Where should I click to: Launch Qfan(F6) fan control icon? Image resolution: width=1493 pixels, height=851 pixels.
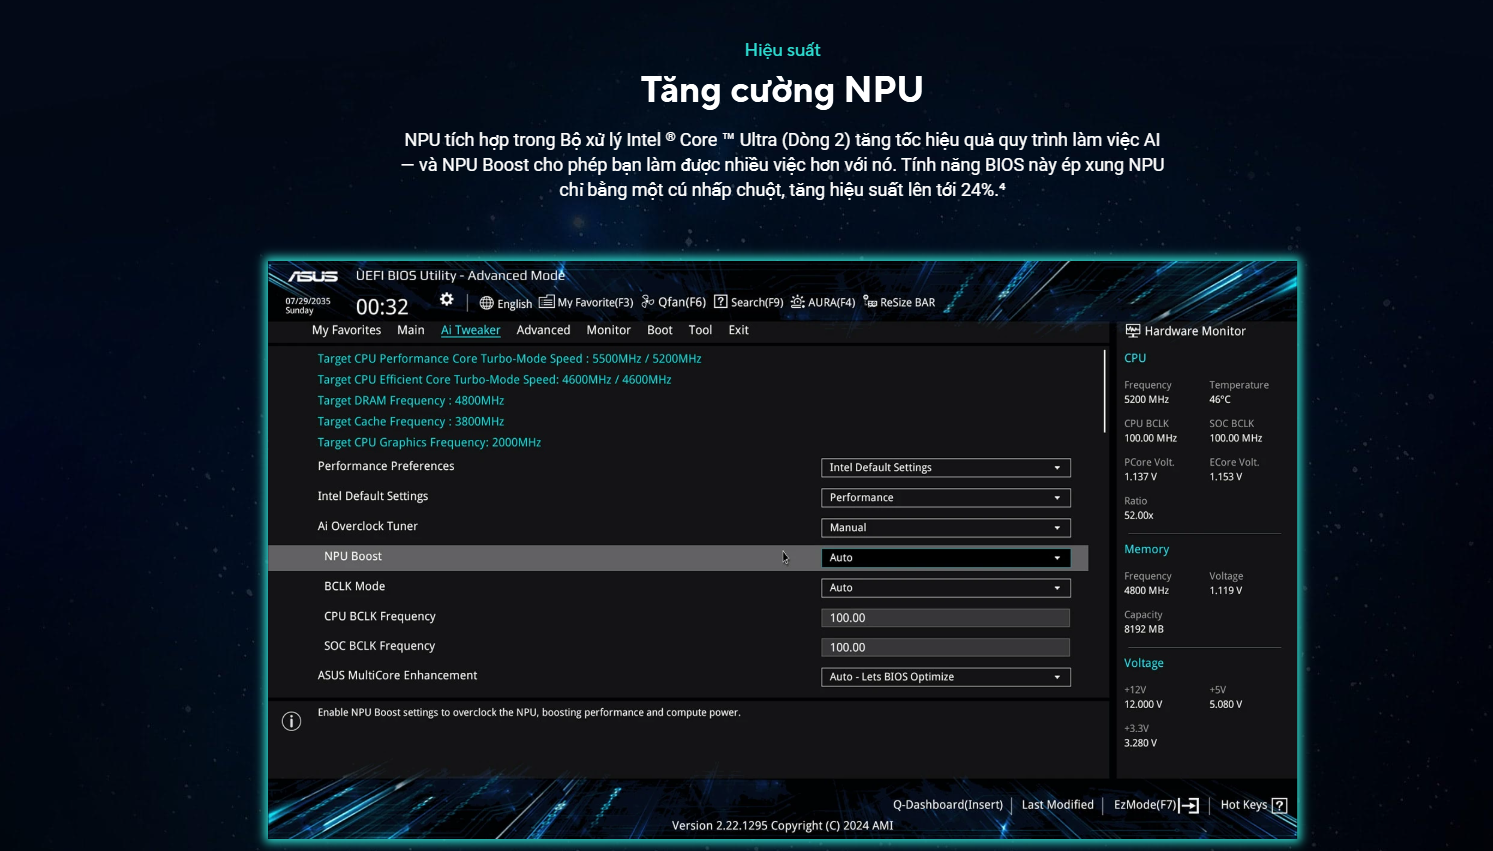tap(648, 302)
